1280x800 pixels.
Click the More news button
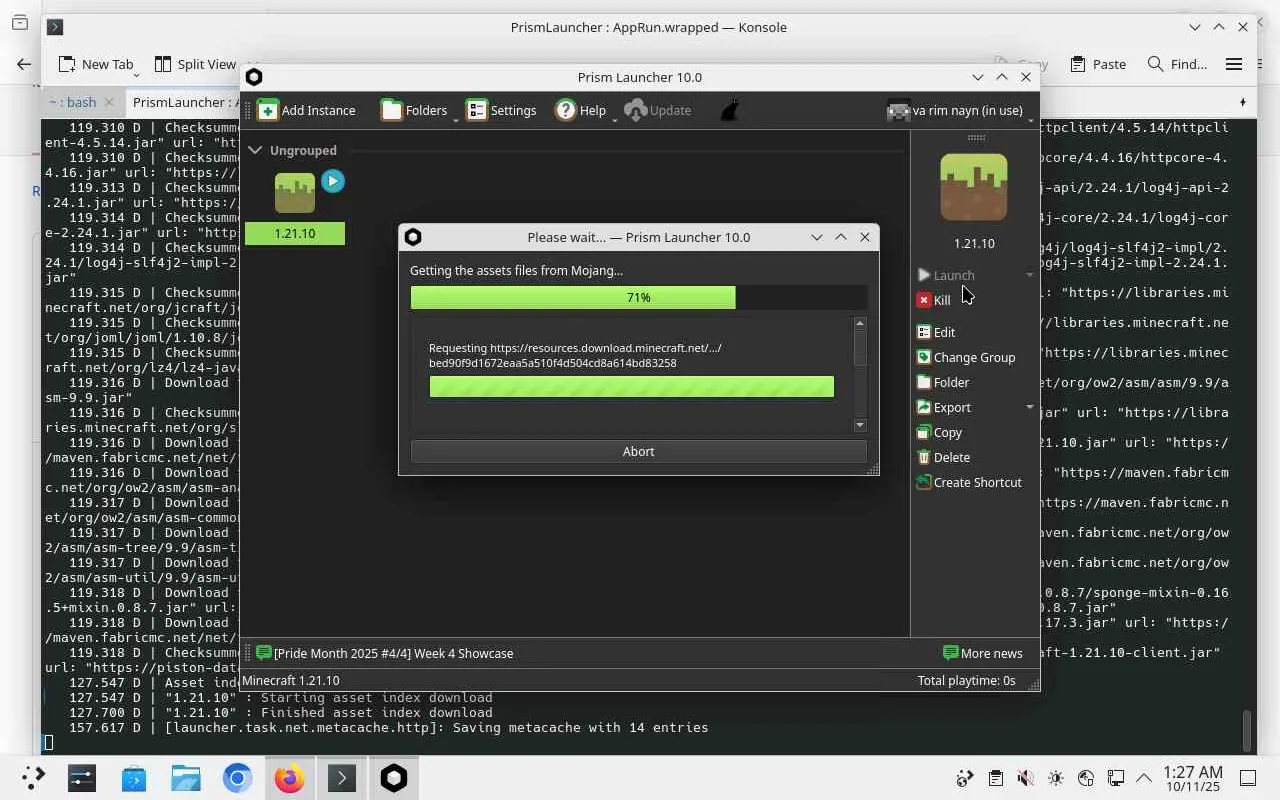pyautogui.click(x=983, y=653)
